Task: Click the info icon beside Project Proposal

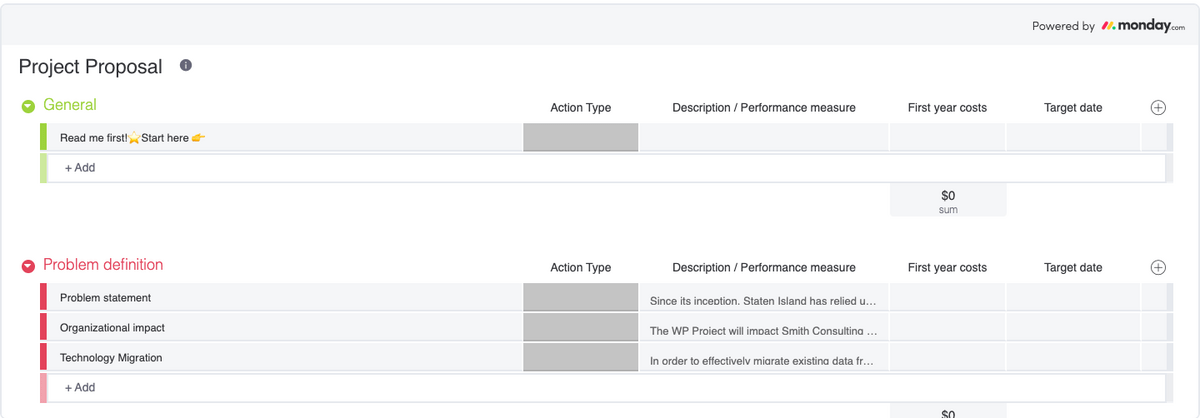Action: tap(185, 66)
